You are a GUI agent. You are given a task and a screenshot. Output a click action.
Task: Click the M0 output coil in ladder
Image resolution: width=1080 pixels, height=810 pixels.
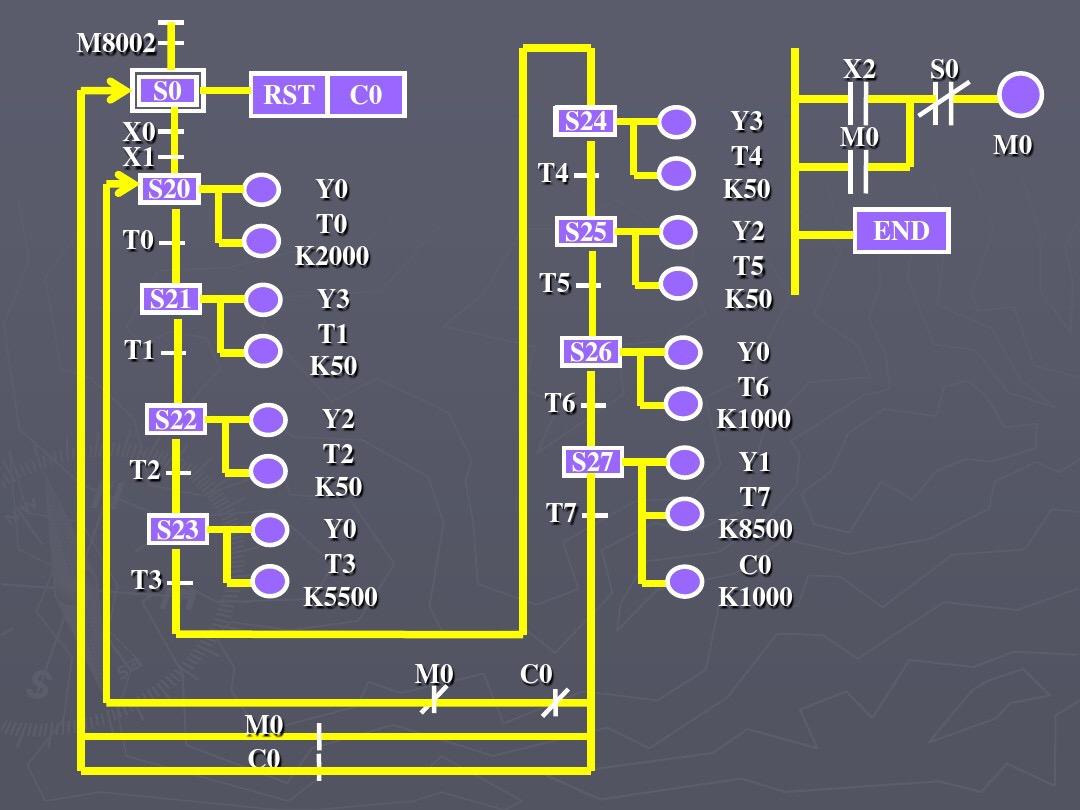(x=1020, y=94)
